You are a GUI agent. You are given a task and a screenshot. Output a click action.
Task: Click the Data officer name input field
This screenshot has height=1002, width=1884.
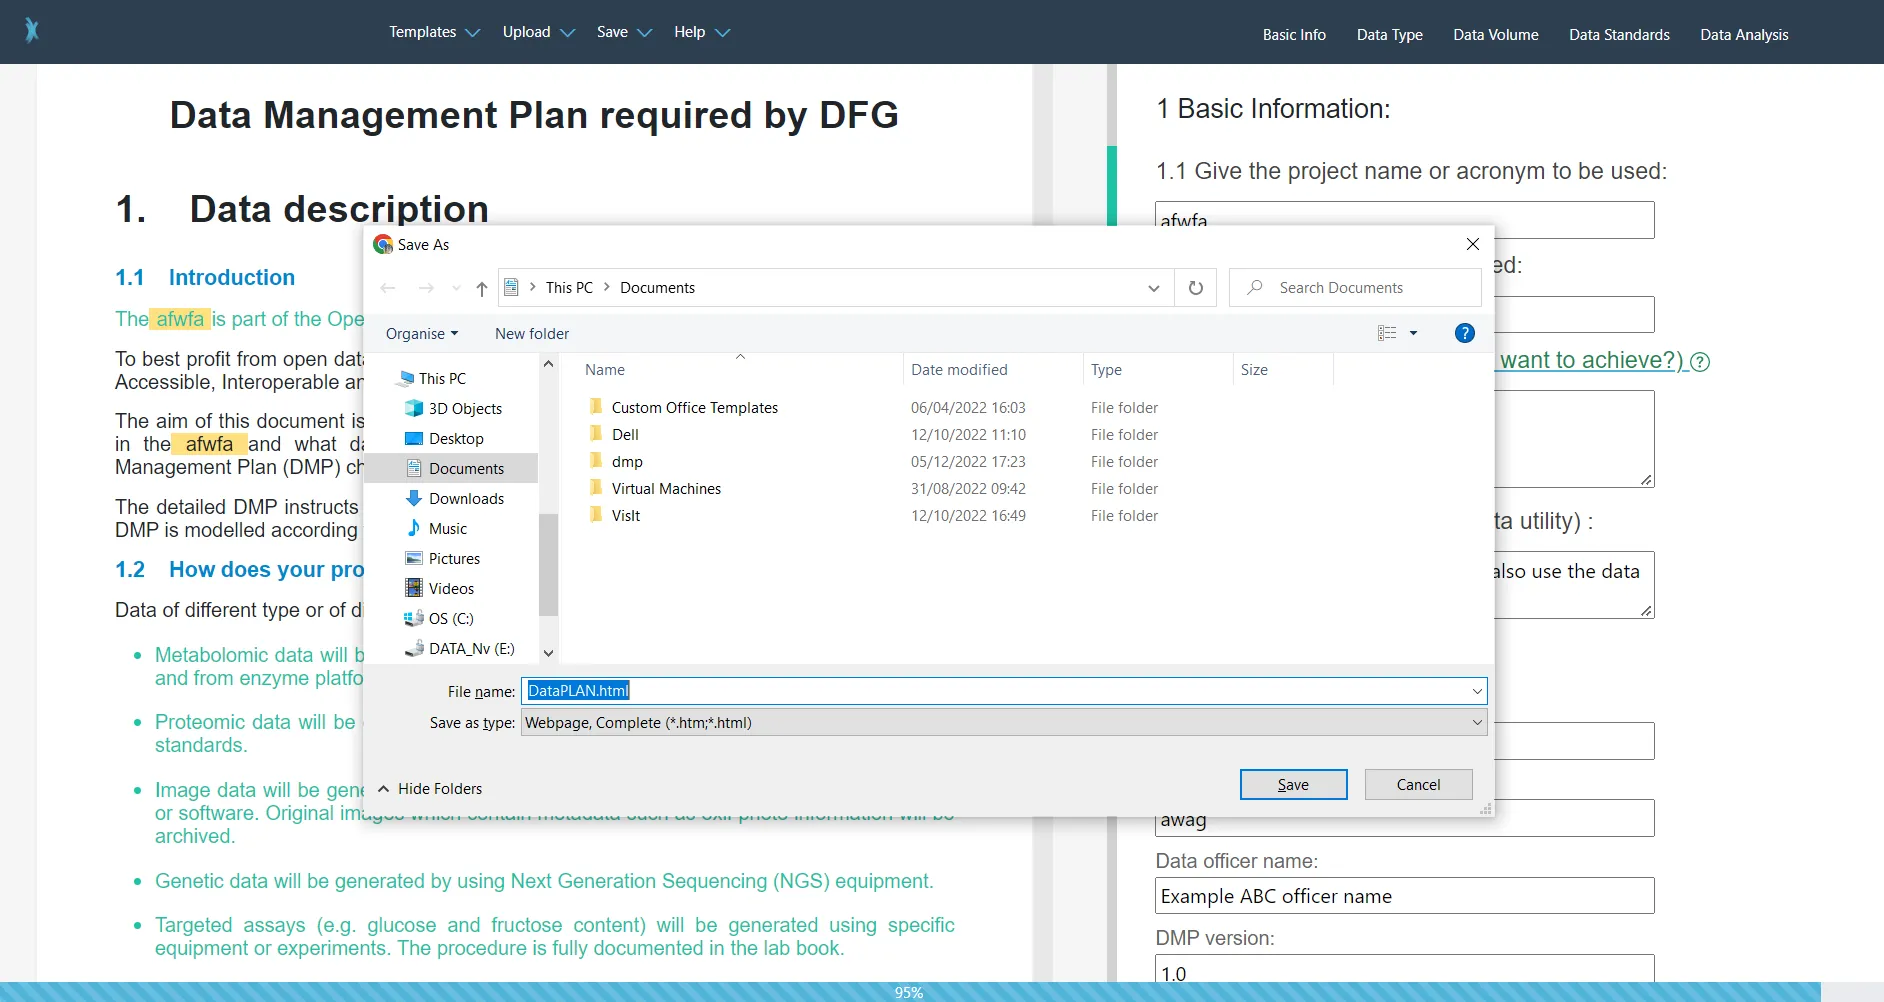[x=1404, y=896]
